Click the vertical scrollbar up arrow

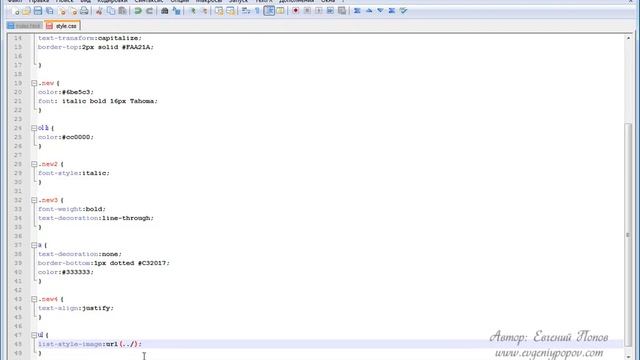(x=628, y=38)
